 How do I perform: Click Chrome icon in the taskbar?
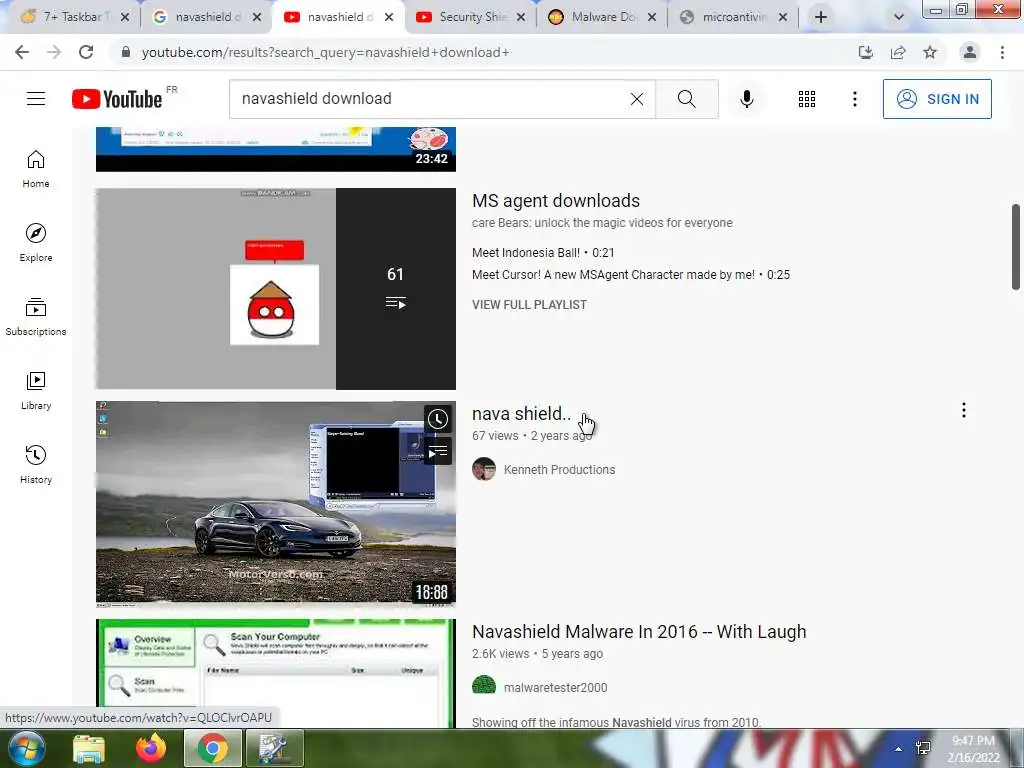(213, 748)
